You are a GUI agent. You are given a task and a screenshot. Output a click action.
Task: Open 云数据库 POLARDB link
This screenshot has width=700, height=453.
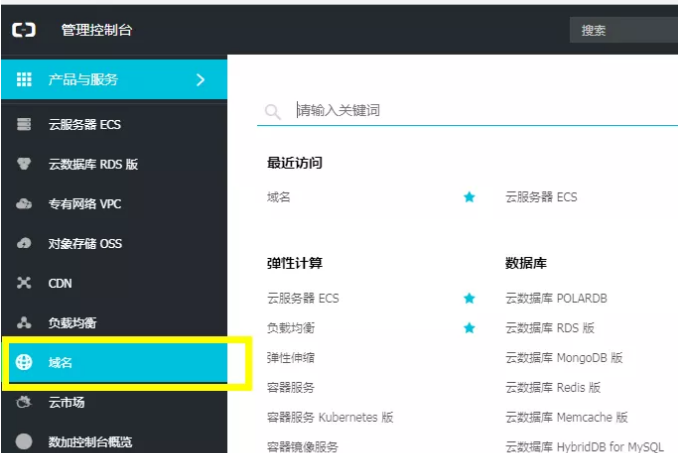tap(556, 298)
